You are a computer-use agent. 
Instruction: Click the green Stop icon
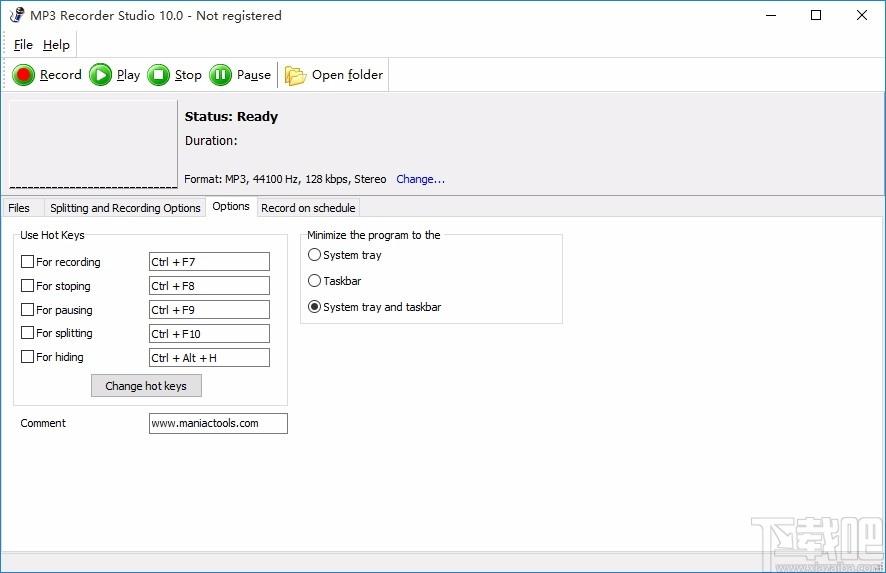(159, 75)
